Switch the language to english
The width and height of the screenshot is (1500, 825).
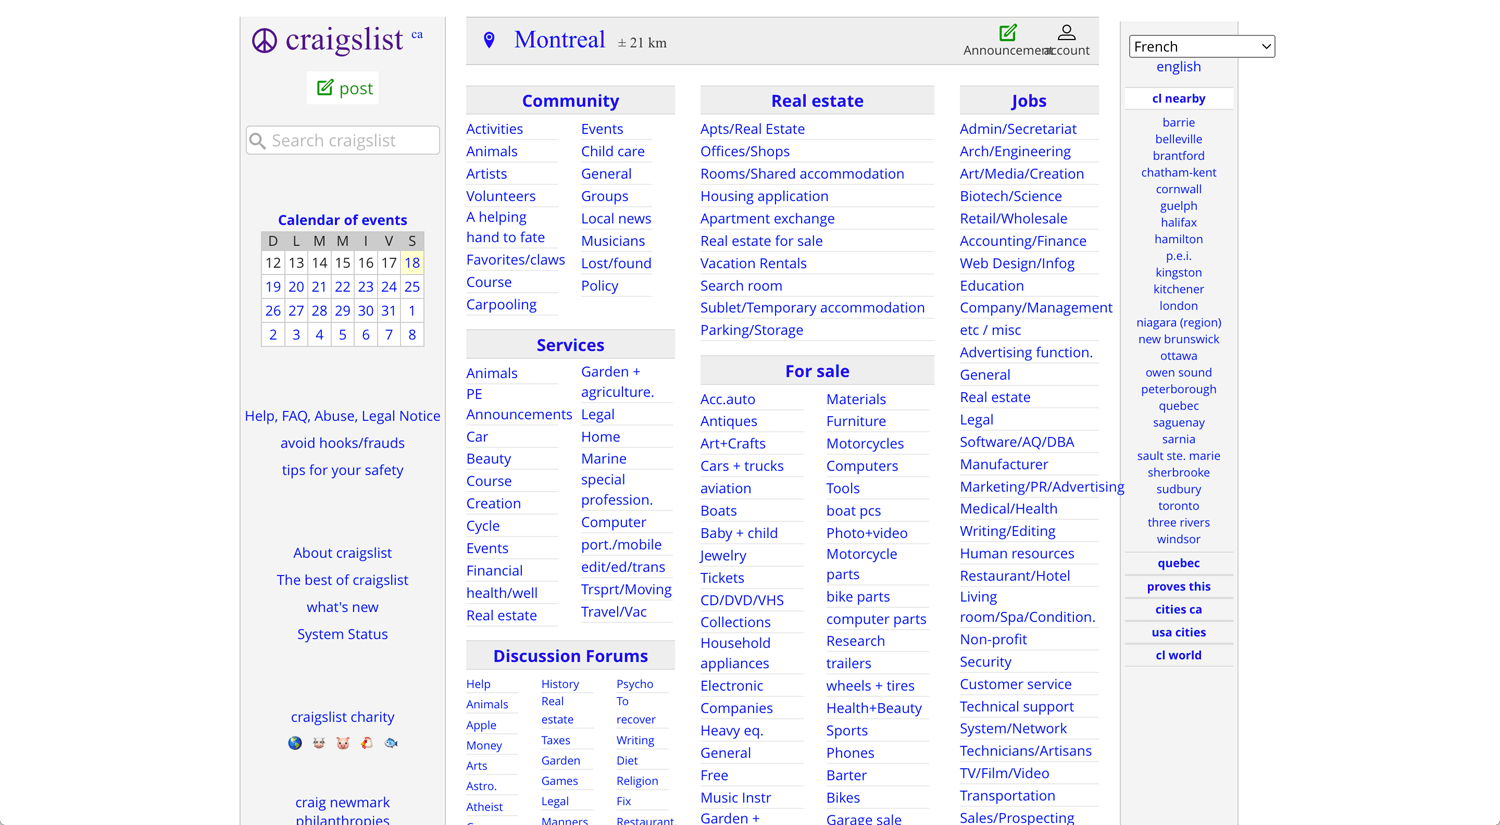(x=1179, y=67)
